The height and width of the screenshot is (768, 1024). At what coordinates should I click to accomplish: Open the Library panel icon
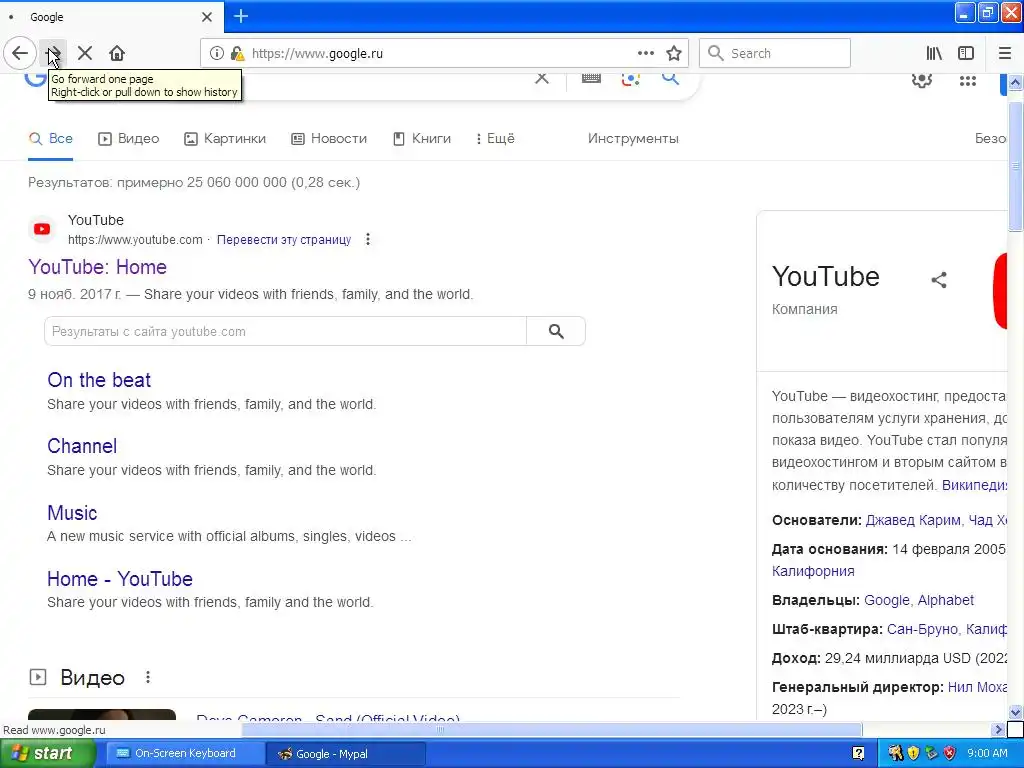[x=934, y=54]
